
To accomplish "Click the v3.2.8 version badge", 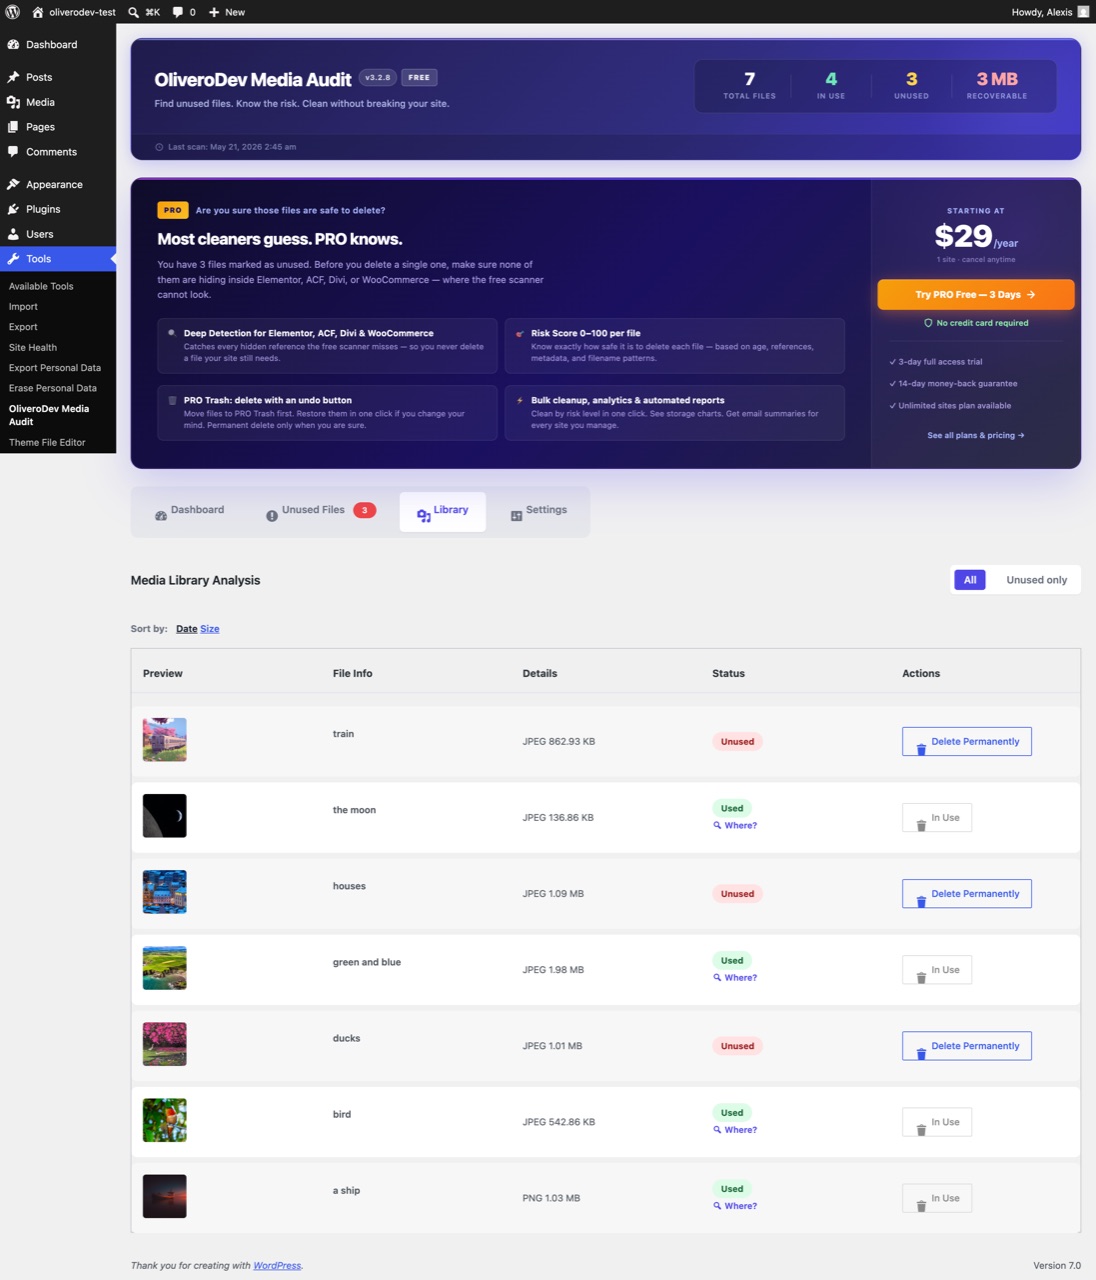I will [378, 77].
